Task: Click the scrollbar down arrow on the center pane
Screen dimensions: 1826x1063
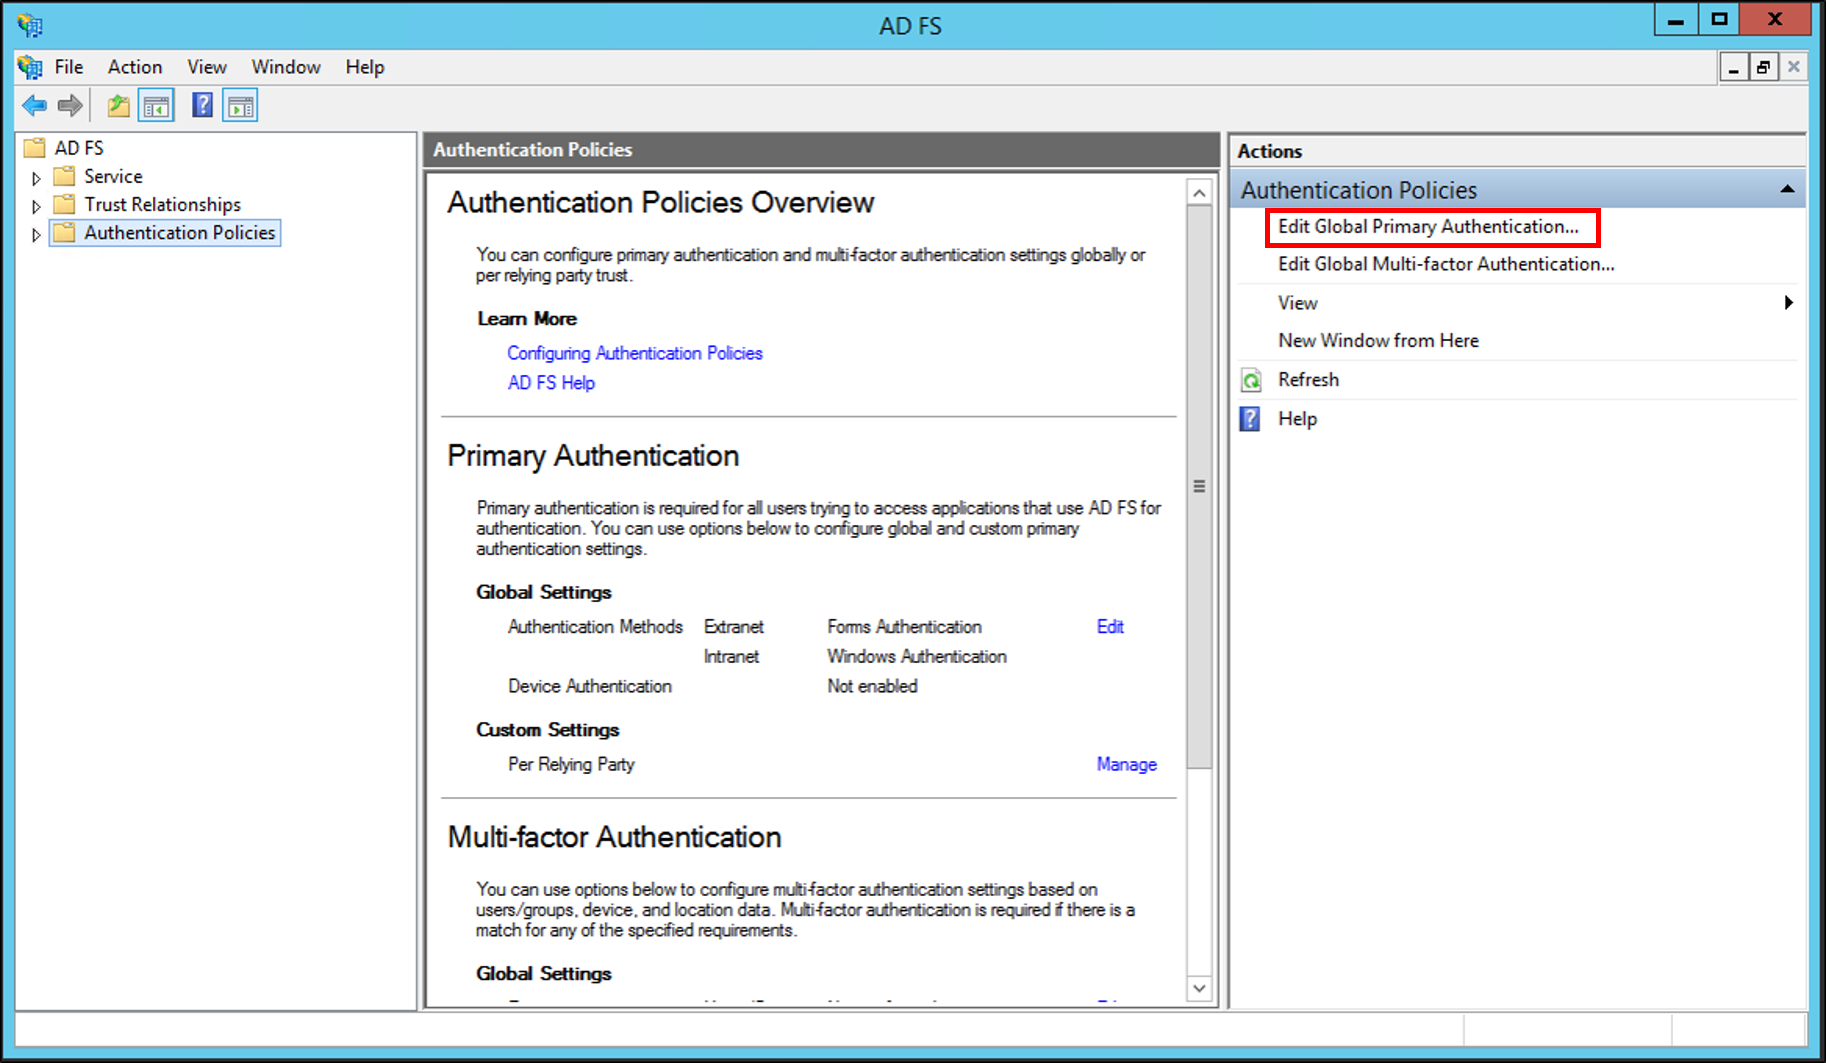Action: (x=1198, y=988)
